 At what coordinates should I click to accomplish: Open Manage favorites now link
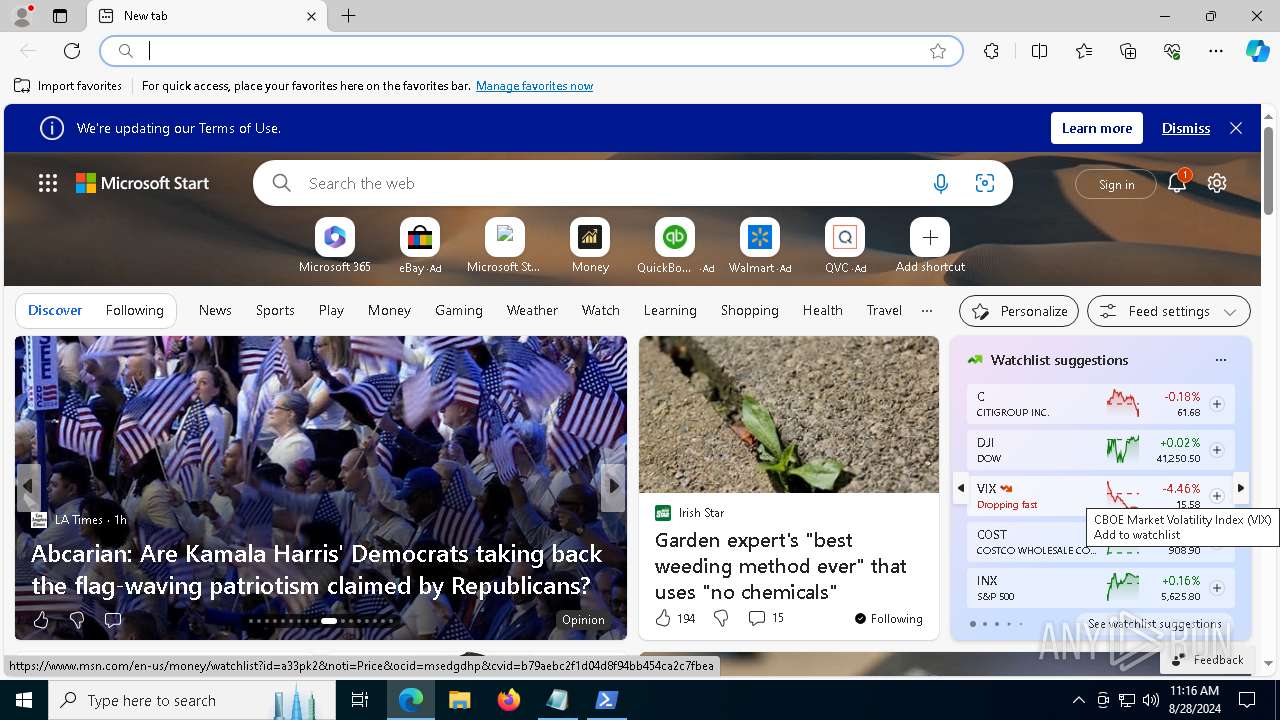(x=534, y=86)
